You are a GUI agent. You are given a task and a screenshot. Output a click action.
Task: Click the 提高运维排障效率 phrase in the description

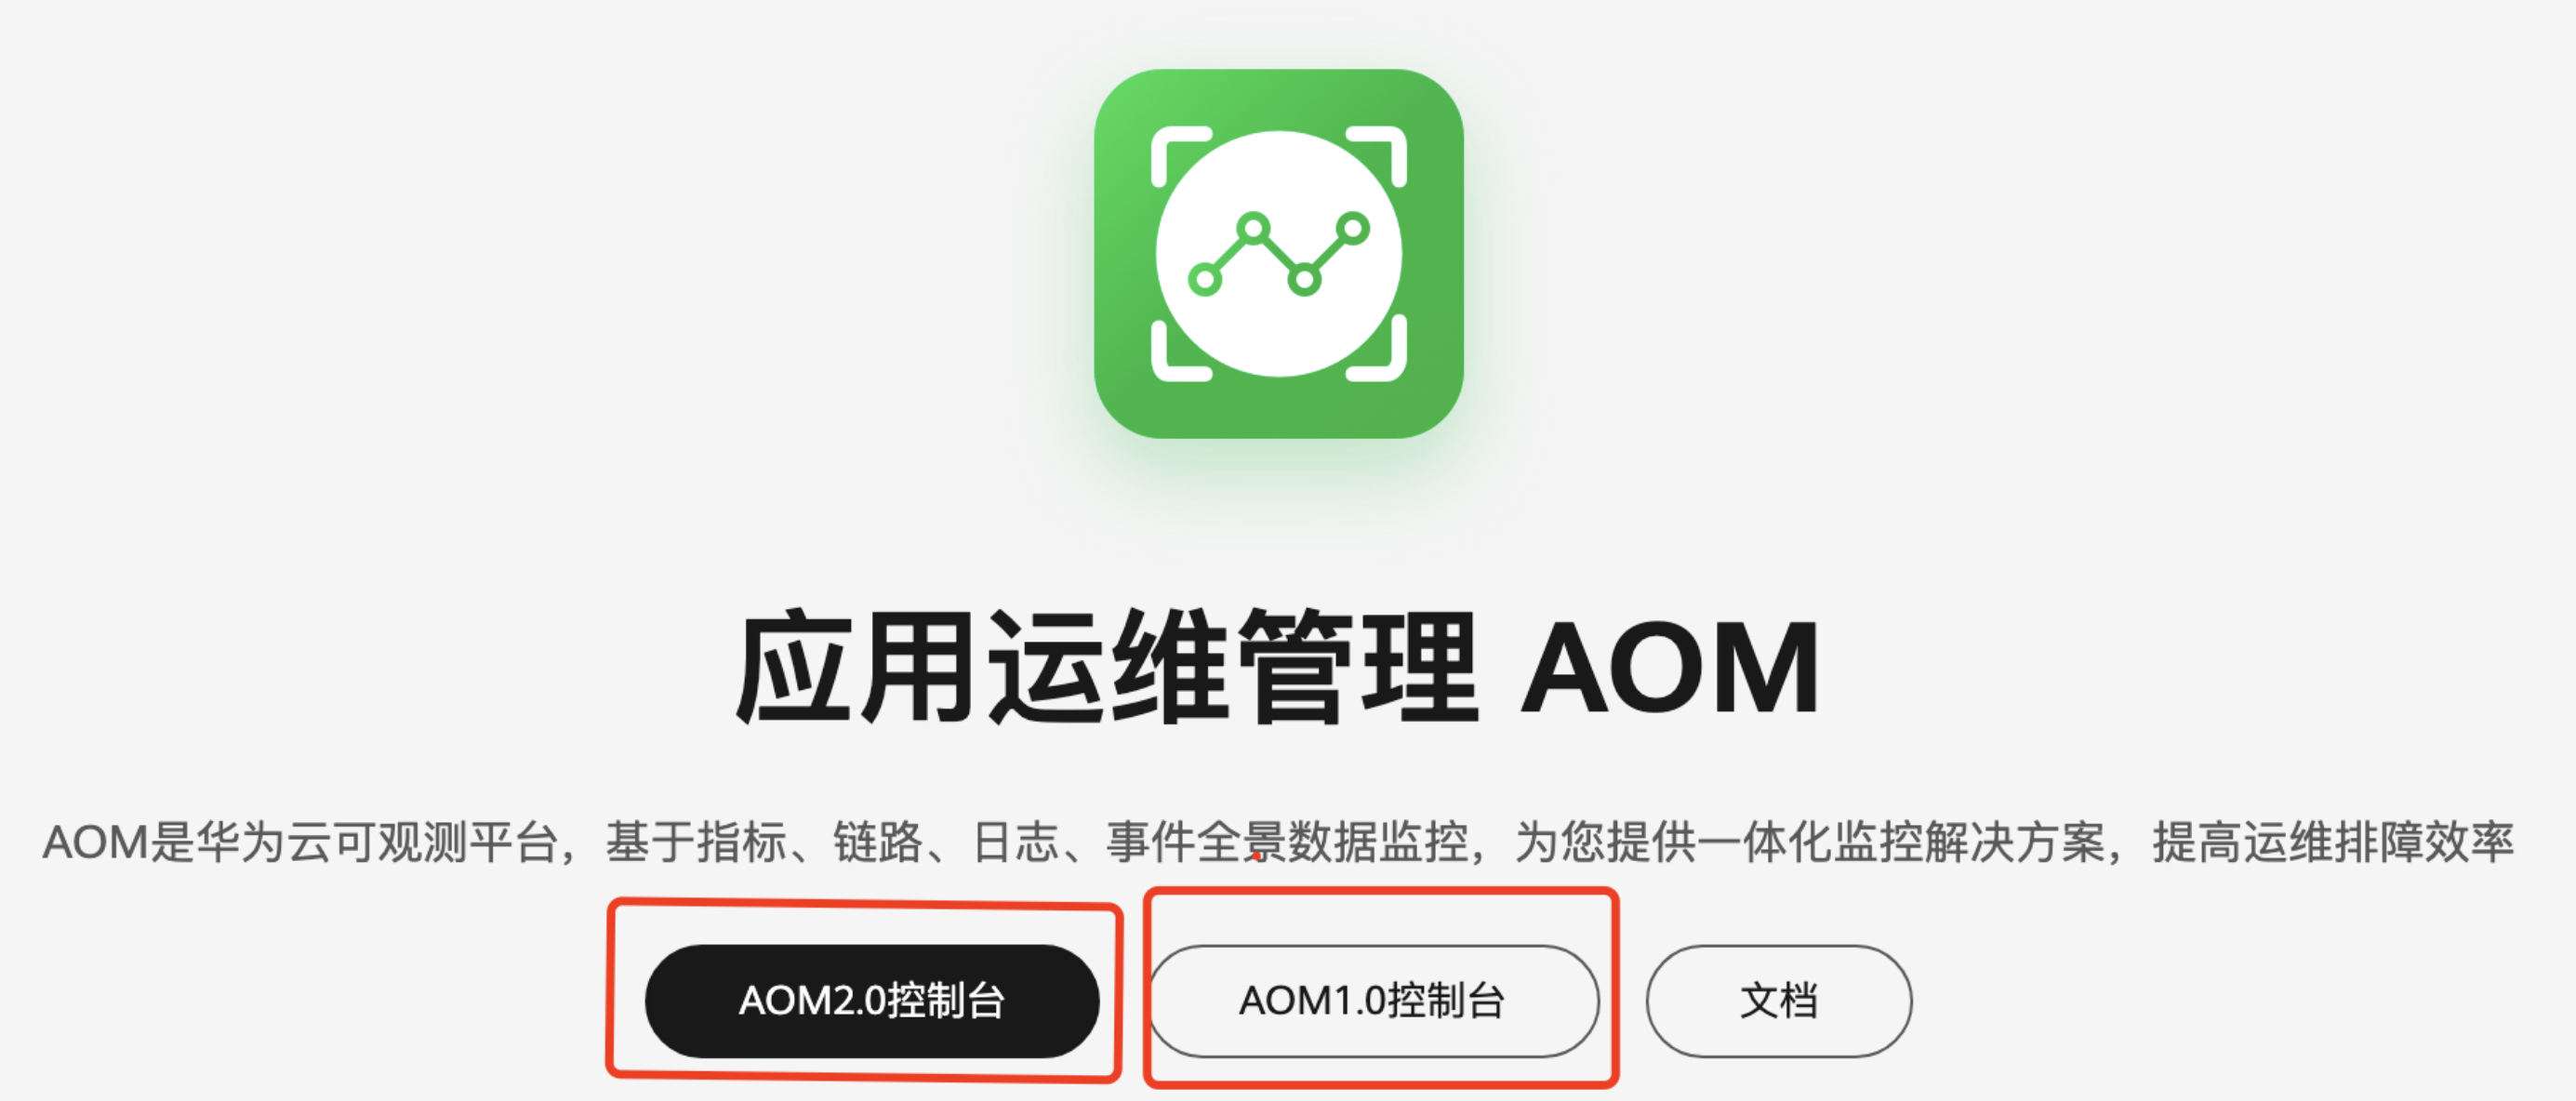click(2333, 842)
